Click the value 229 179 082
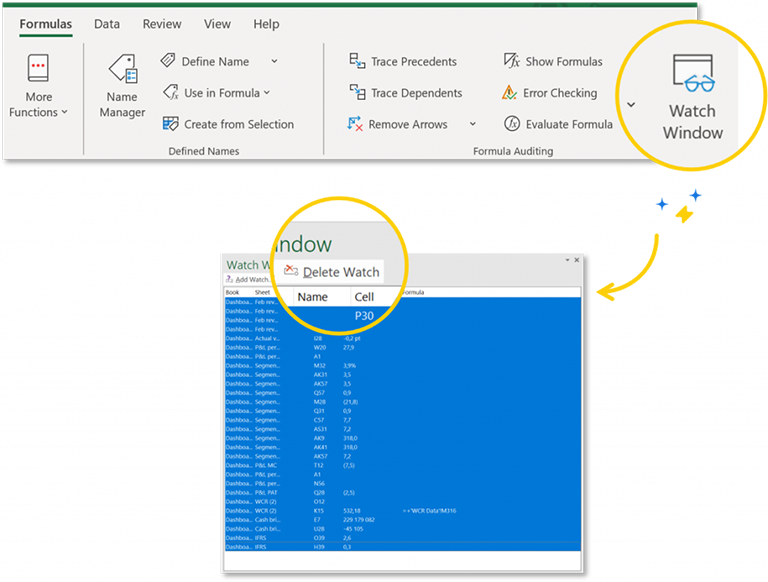Image resolution: width=768 pixels, height=582 pixels. click(359, 520)
